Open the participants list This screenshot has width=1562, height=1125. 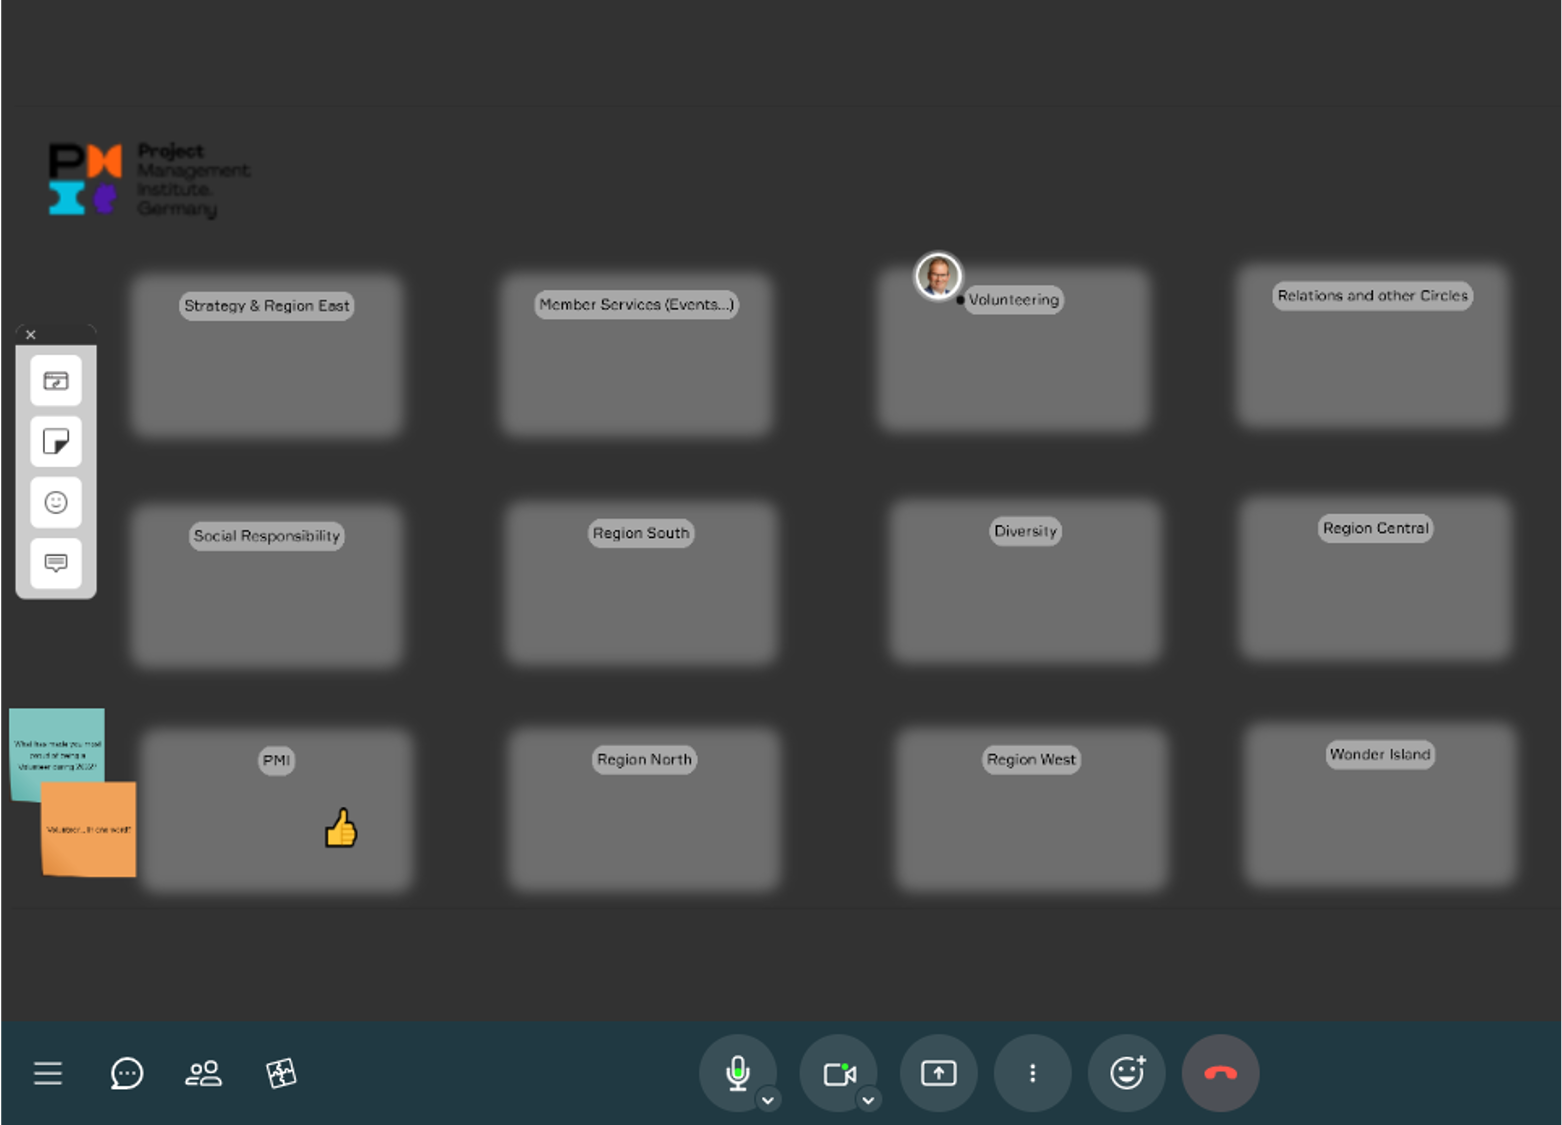pyautogui.click(x=204, y=1073)
